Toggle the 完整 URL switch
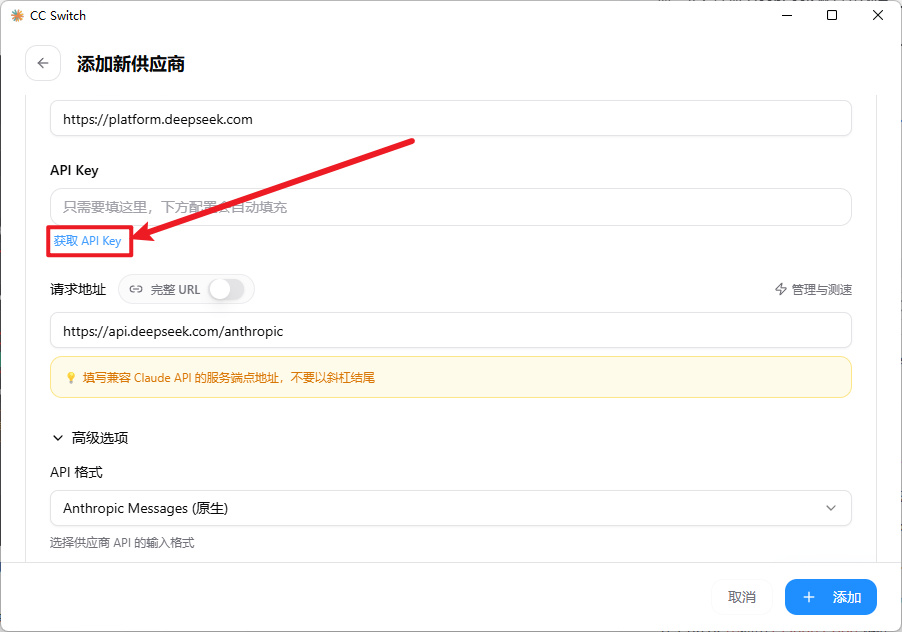This screenshot has width=902, height=632. (x=226, y=289)
